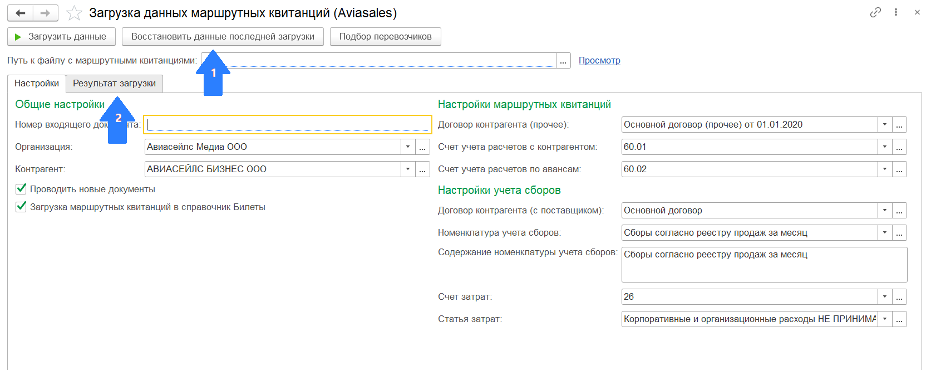Follow the Просмотр link

coord(599,60)
